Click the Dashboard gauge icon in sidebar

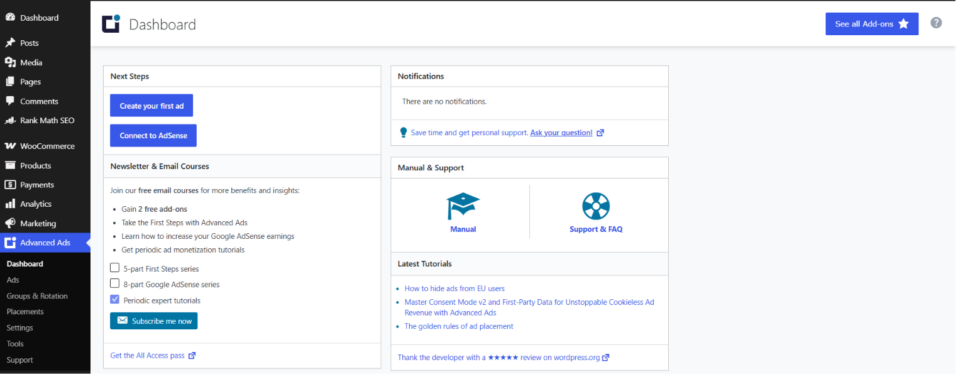tap(10, 18)
